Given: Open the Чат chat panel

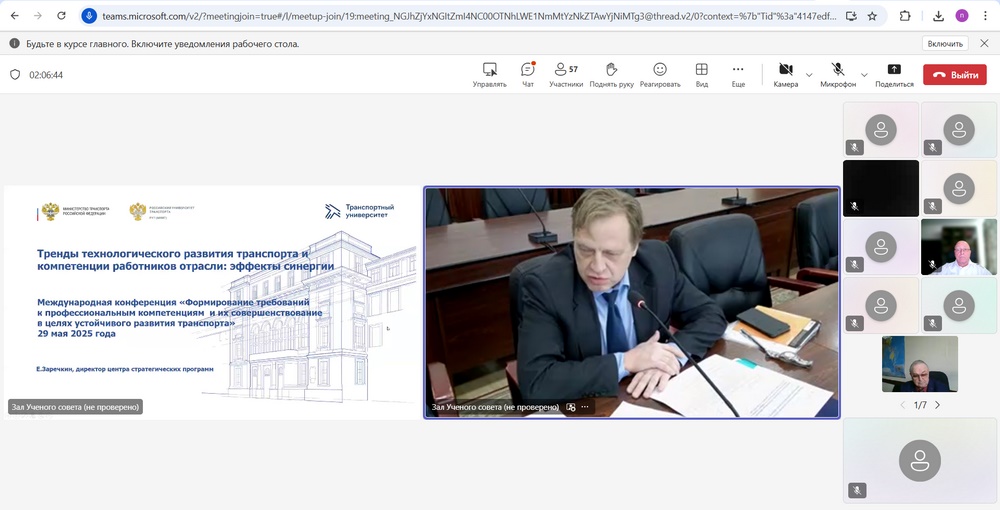Looking at the screenshot, I should point(527,75).
